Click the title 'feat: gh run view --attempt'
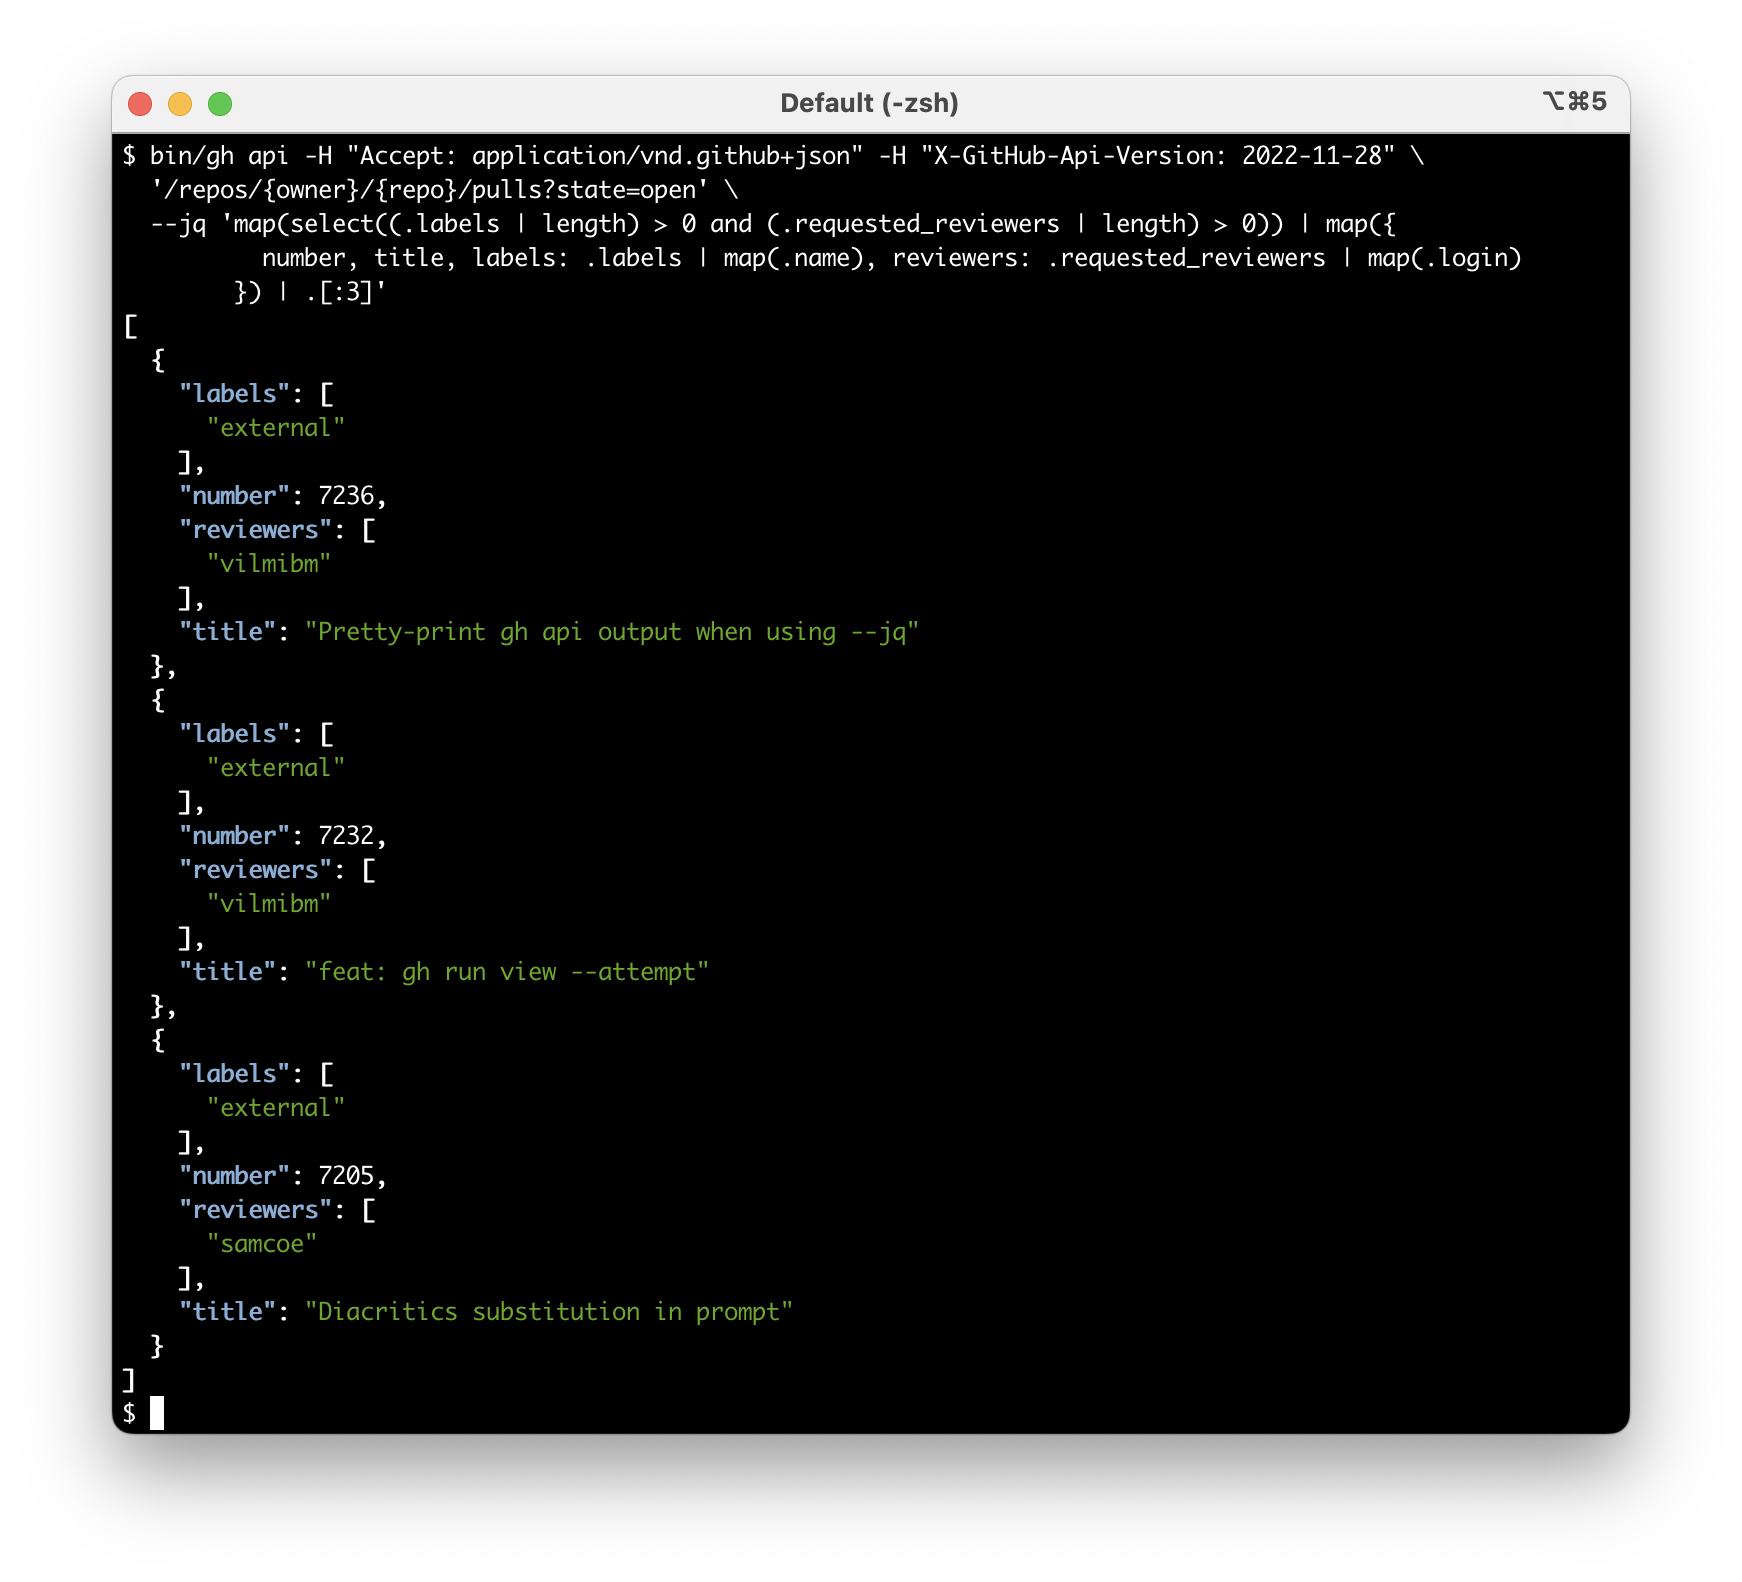Viewport: 1742px width, 1582px height. click(507, 972)
